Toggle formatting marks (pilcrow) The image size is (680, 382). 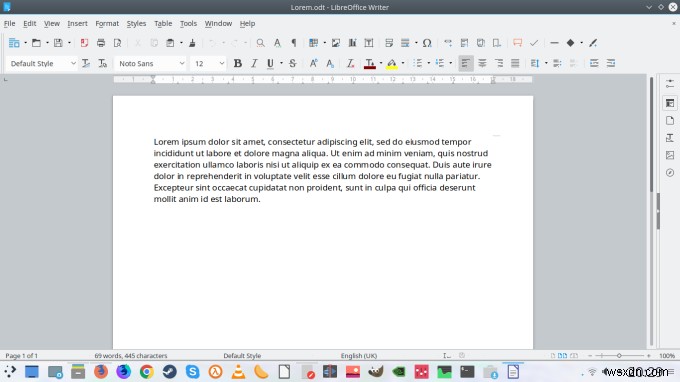(294, 43)
